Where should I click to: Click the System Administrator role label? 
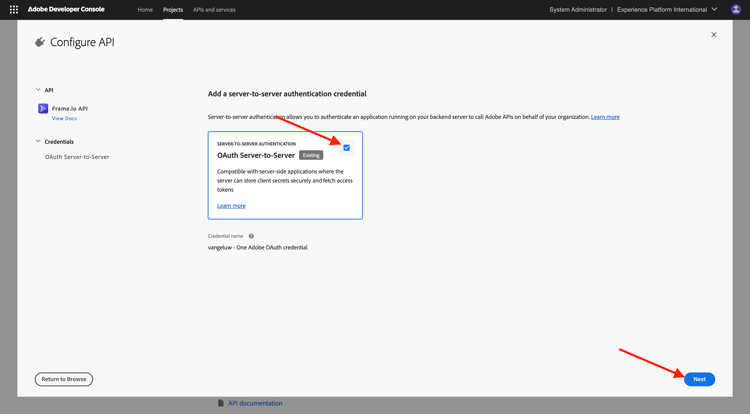click(578, 10)
